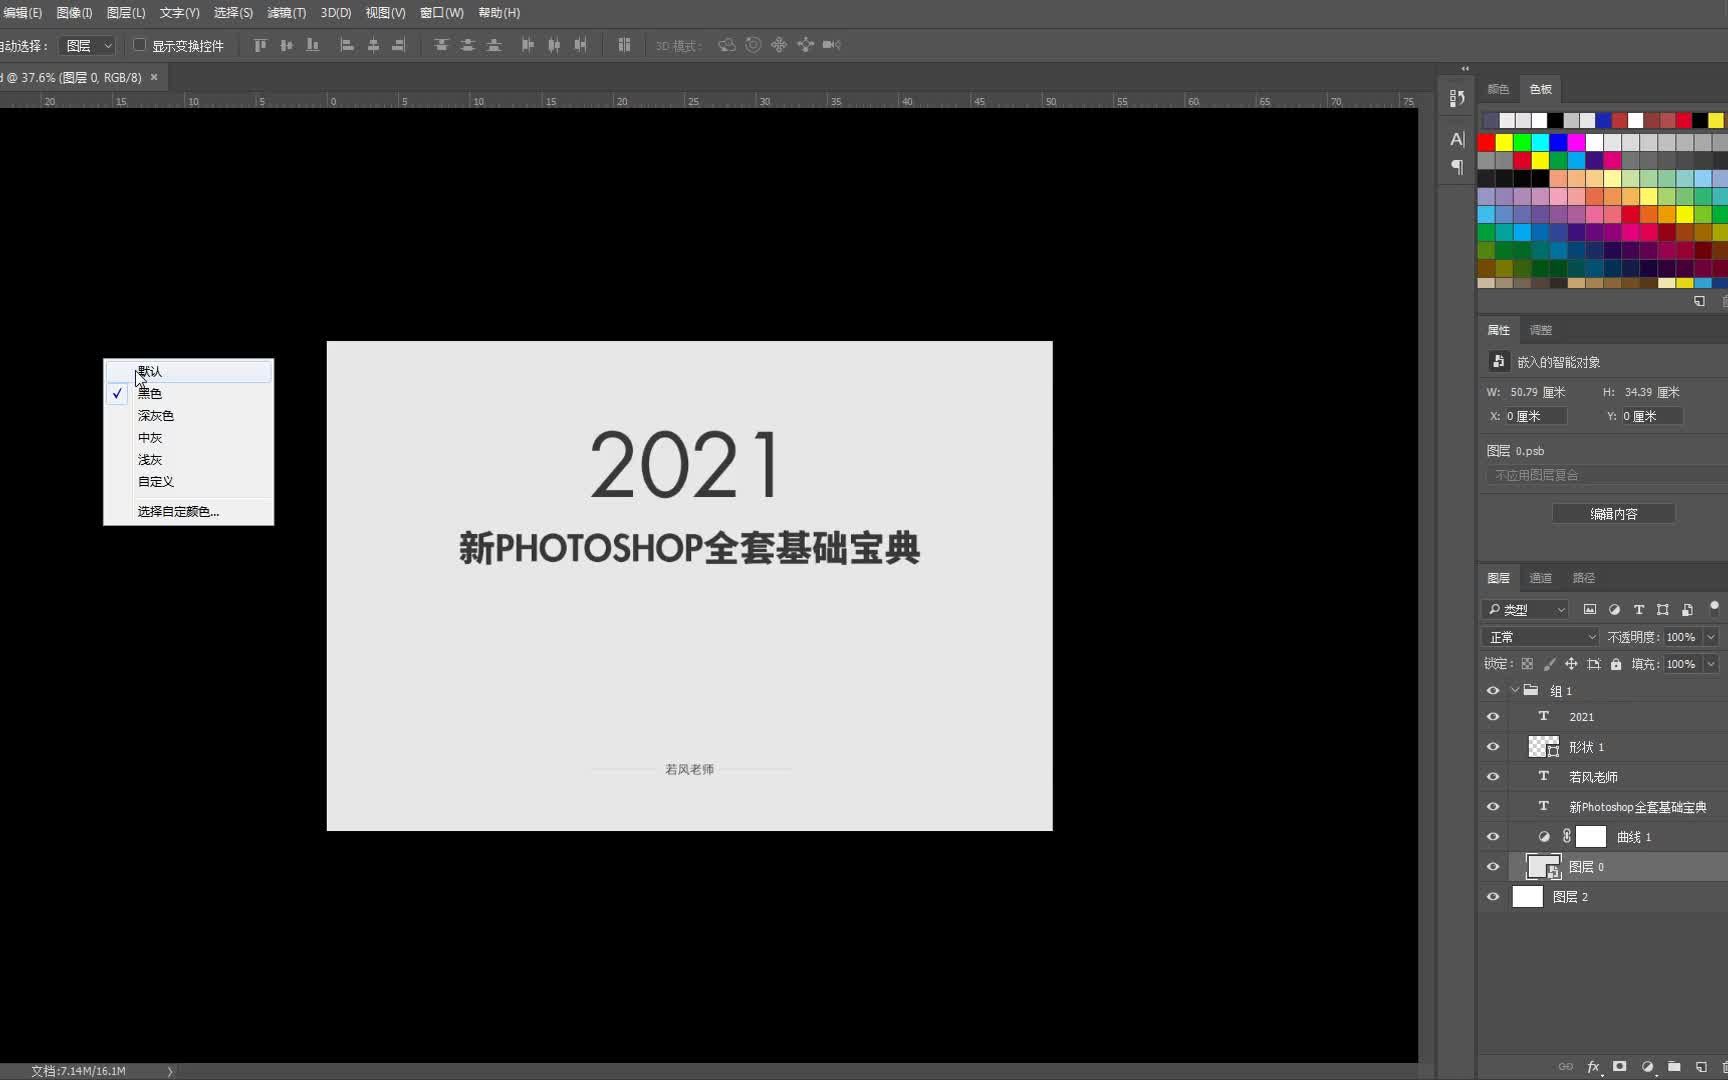Hide the 图层 0 layer
1728x1080 pixels.
(x=1493, y=867)
